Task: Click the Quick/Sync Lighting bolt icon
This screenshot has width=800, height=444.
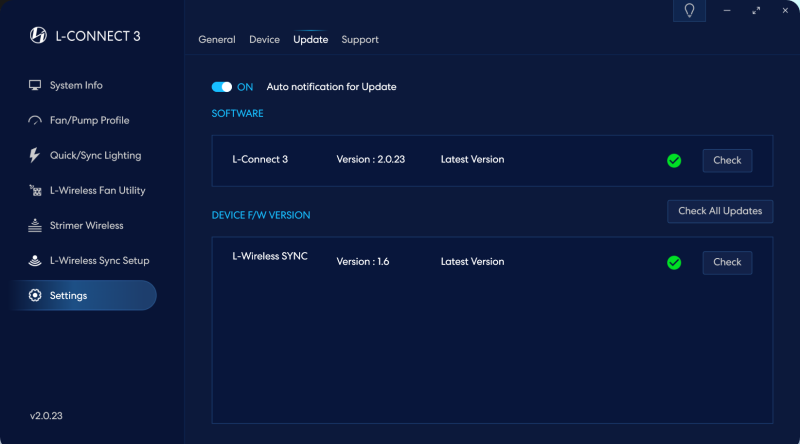Action: coord(34,155)
